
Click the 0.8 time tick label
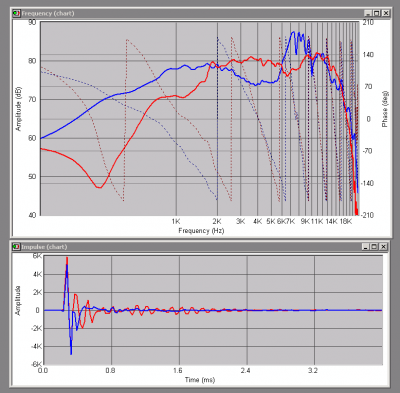point(110,370)
